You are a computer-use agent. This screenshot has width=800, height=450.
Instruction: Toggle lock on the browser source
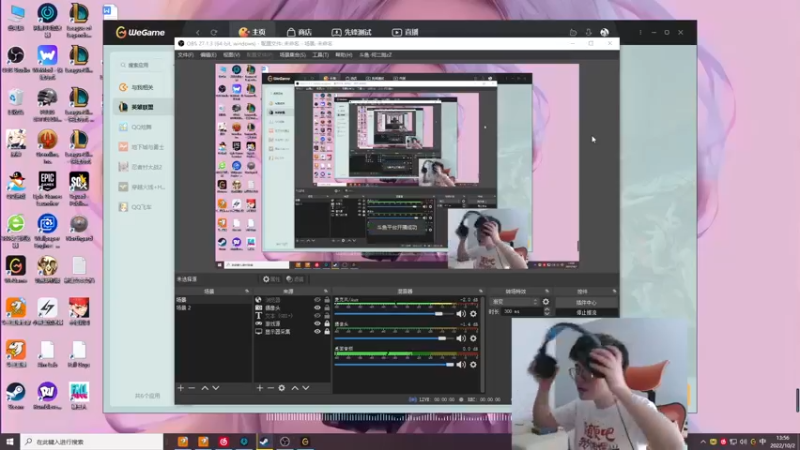(x=327, y=300)
